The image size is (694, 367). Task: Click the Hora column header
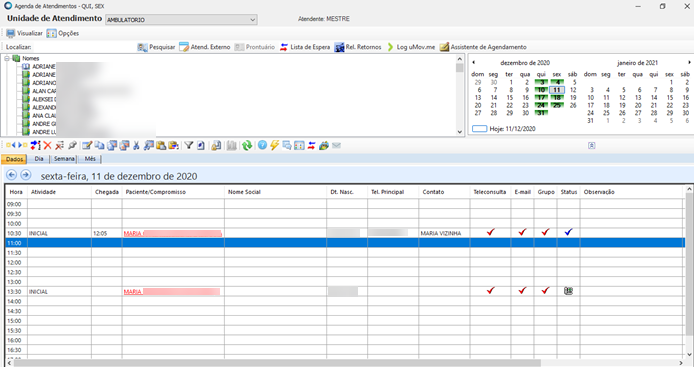point(16,192)
